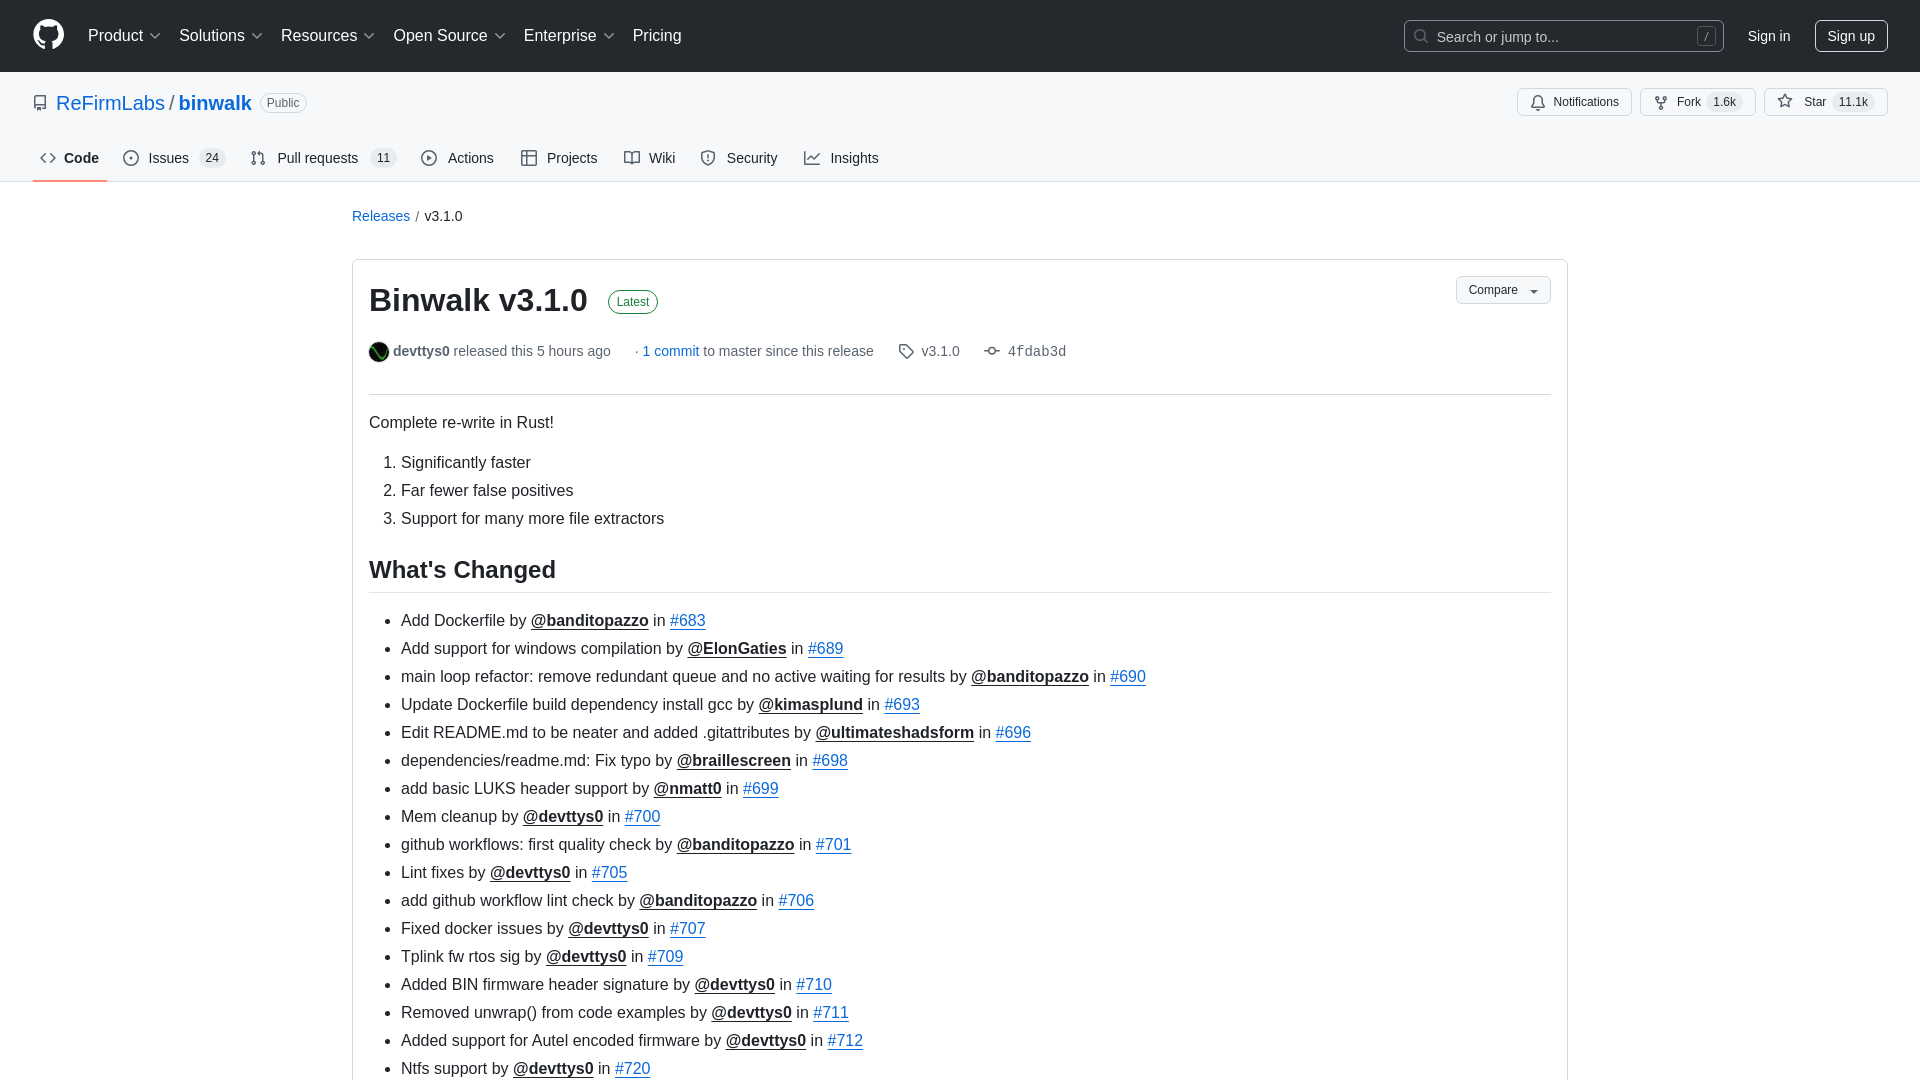Click the Security shield icon
The image size is (1920, 1080).
click(708, 158)
